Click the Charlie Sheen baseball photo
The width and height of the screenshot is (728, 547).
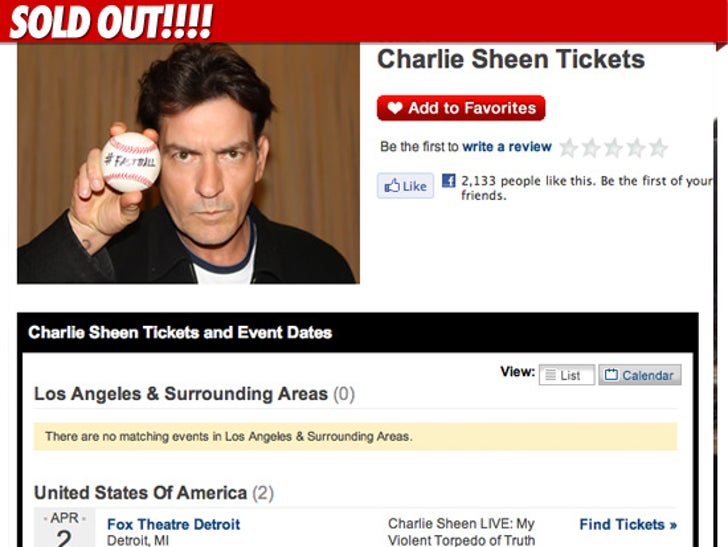188,163
